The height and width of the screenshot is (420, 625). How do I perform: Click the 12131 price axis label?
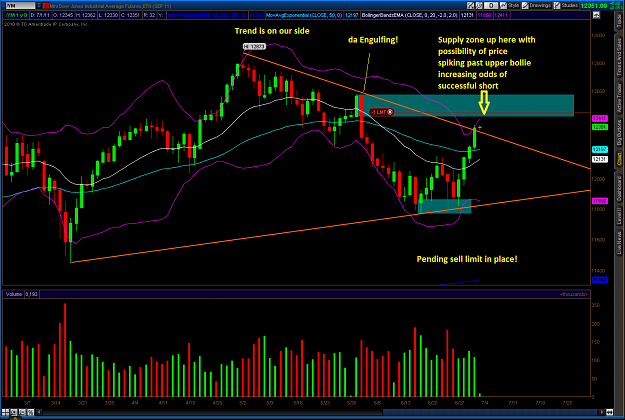[599, 159]
